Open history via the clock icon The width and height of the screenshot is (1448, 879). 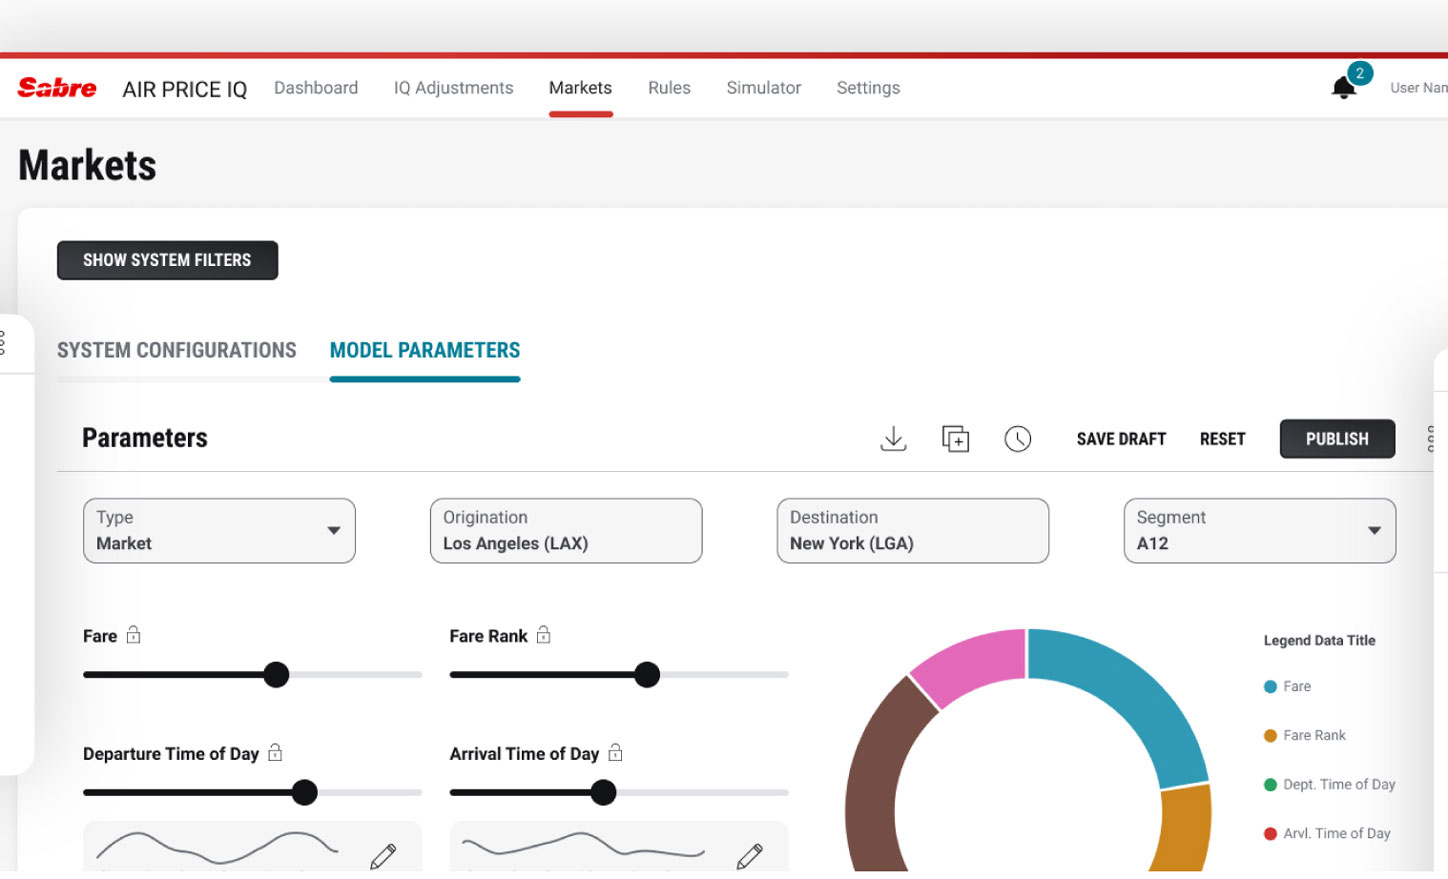point(1017,439)
